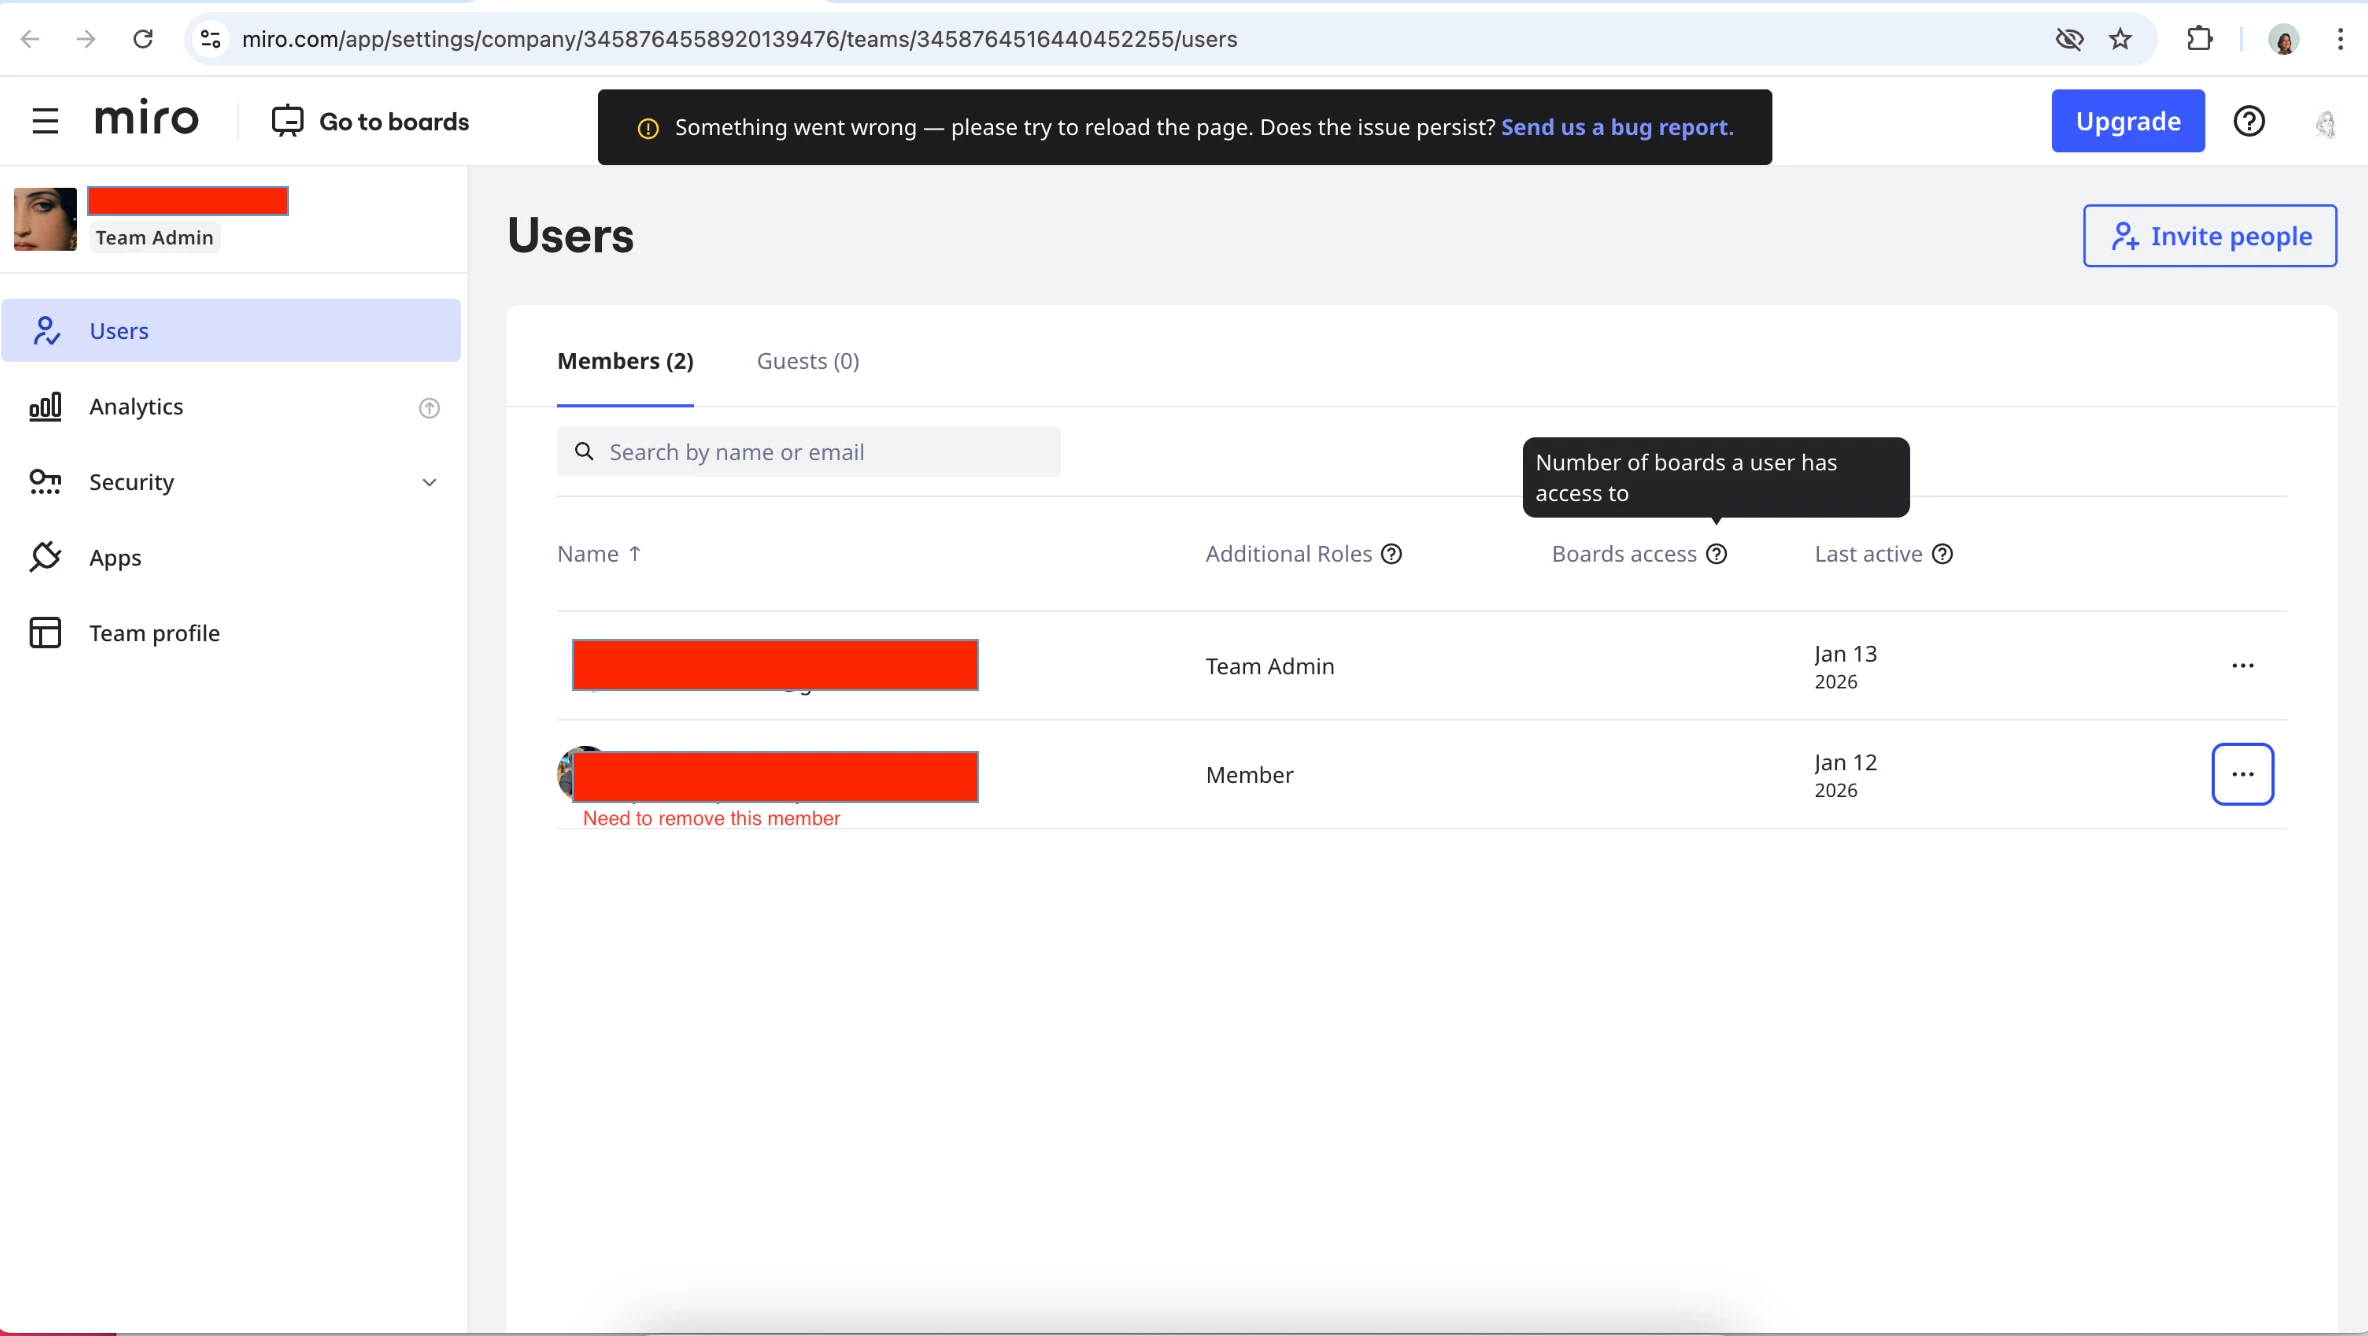The height and width of the screenshot is (1336, 2368).
Task: Click the Invite people button
Action: click(2209, 236)
